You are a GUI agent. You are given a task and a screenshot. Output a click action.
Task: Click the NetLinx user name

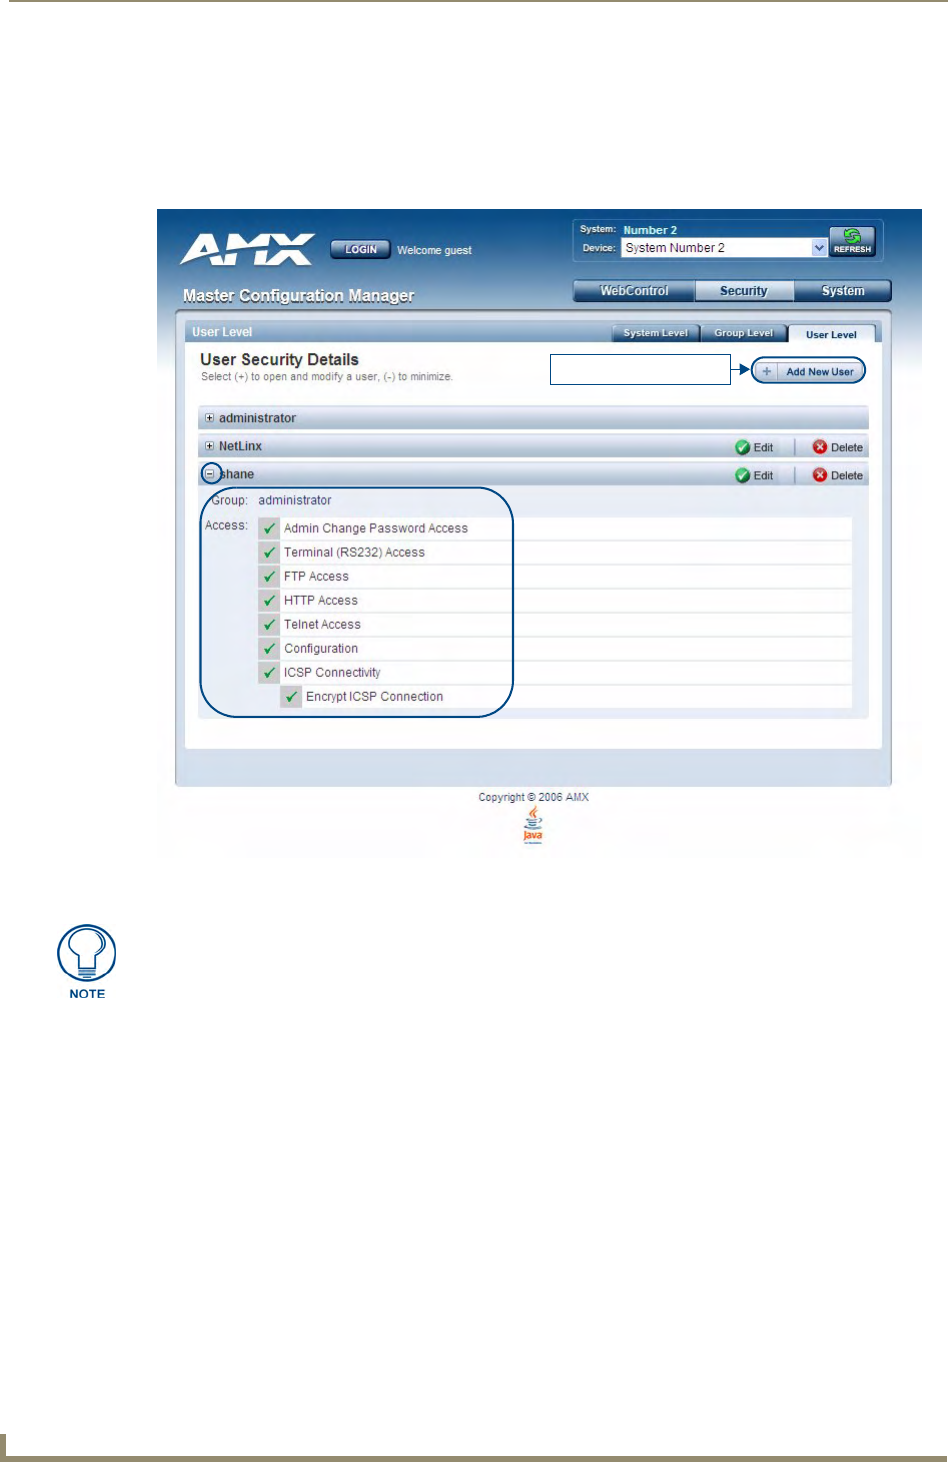(x=240, y=446)
